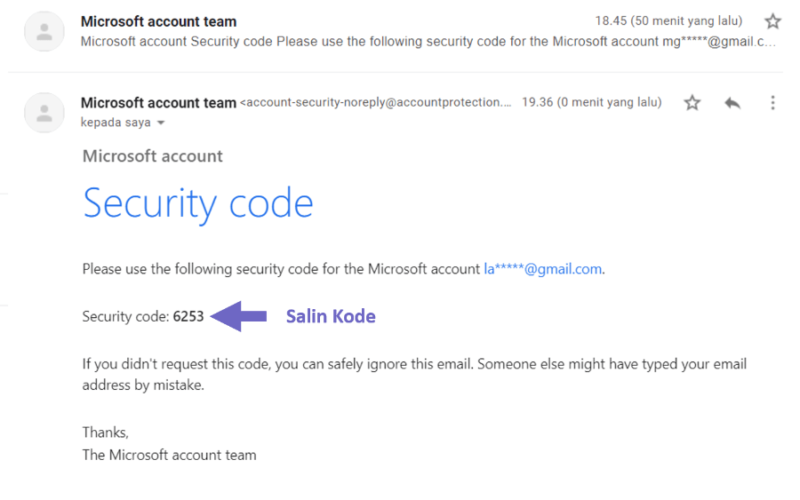800x500 pixels.
Task: Click the 'Microsoft account' header text
Action: [153, 156]
